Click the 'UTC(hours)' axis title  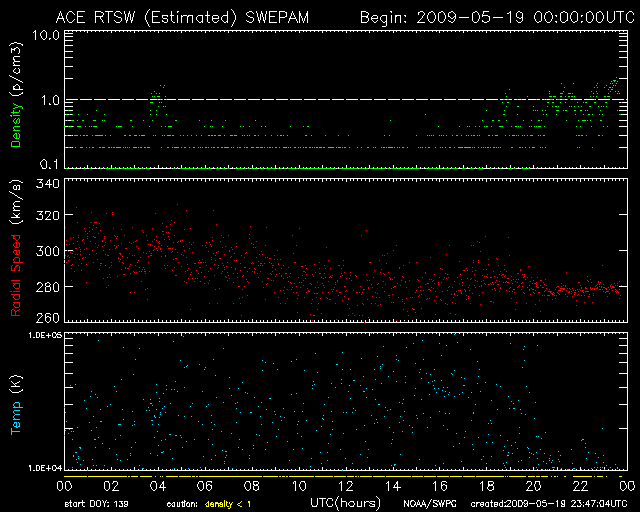[x=345, y=503]
